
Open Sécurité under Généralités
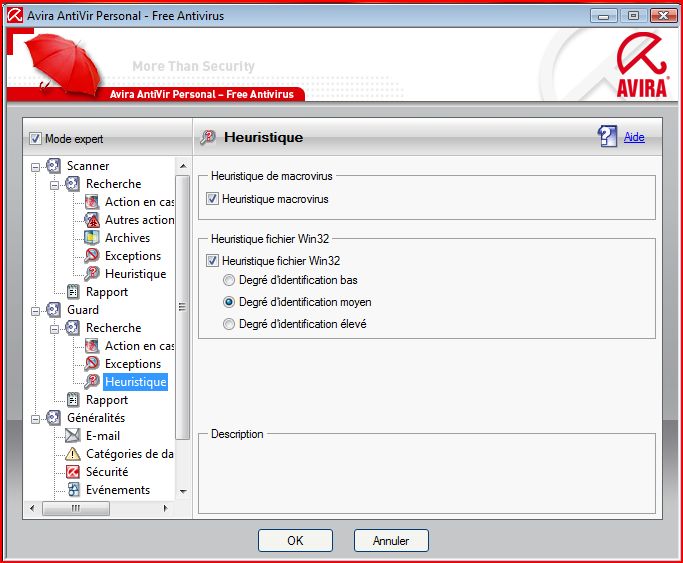(x=107, y=472)
